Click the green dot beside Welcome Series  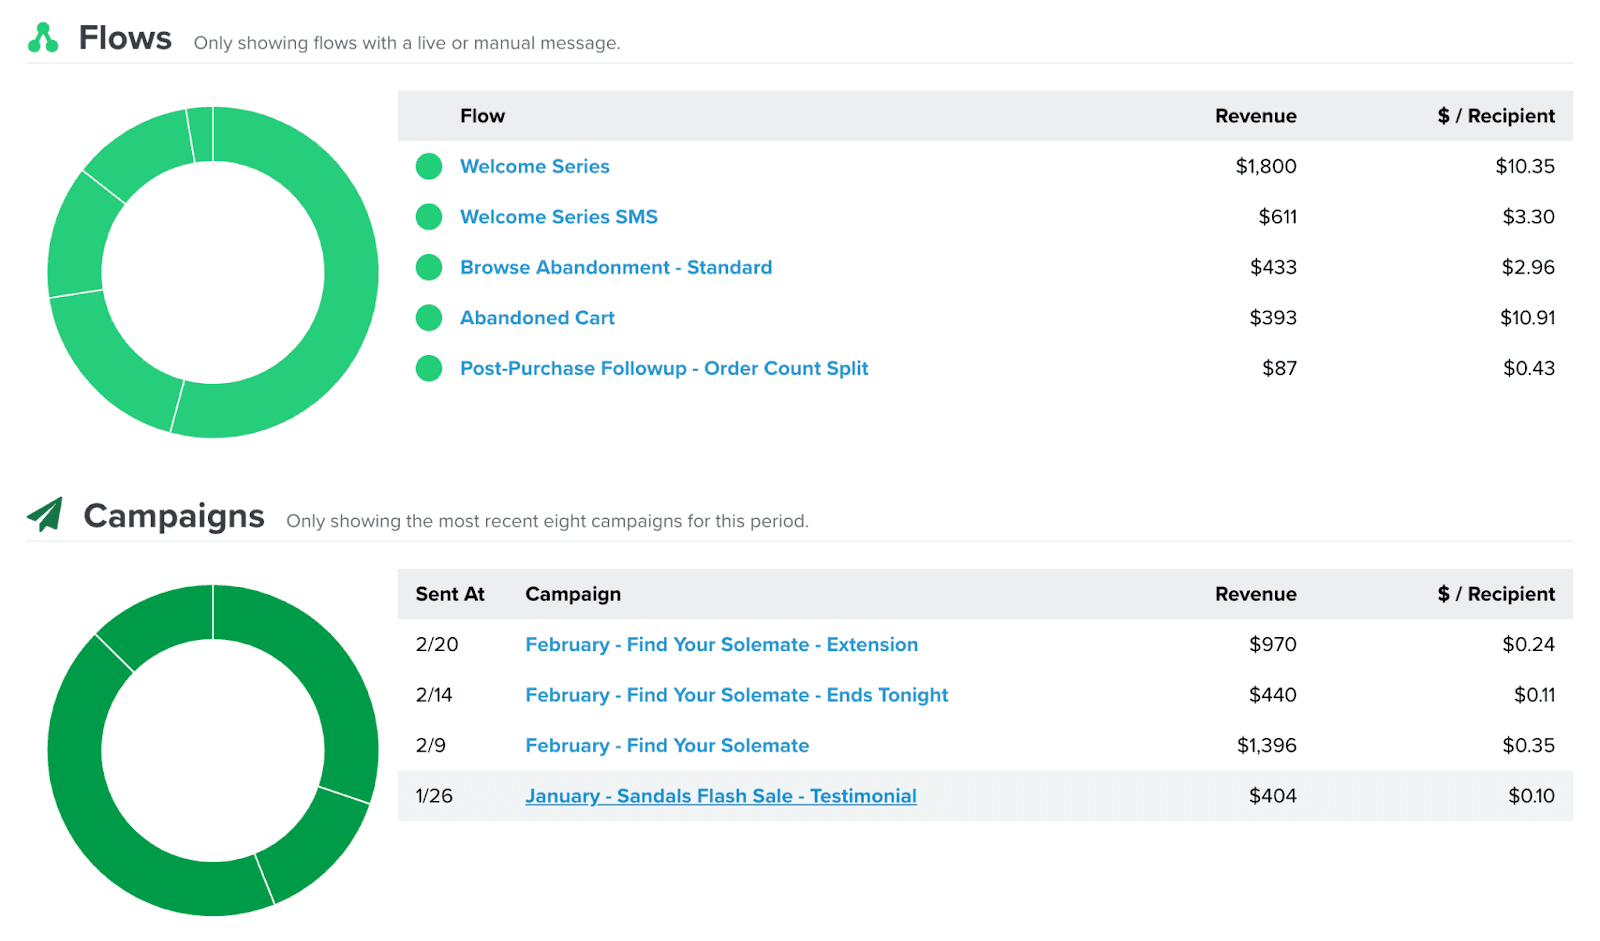click(x=428, y=166)
